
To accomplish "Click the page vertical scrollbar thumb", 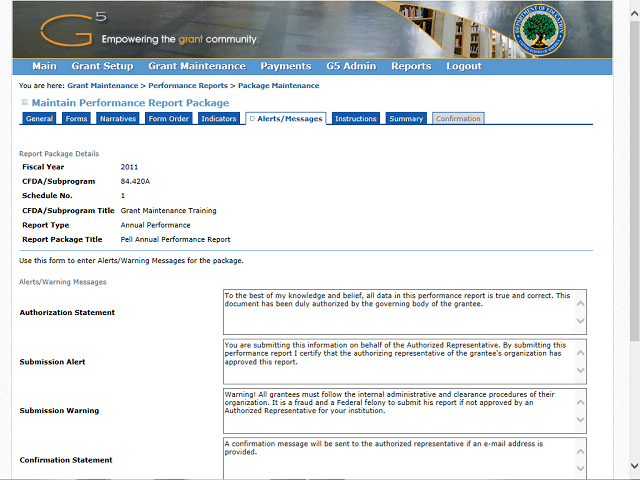I will coord(635,181).
